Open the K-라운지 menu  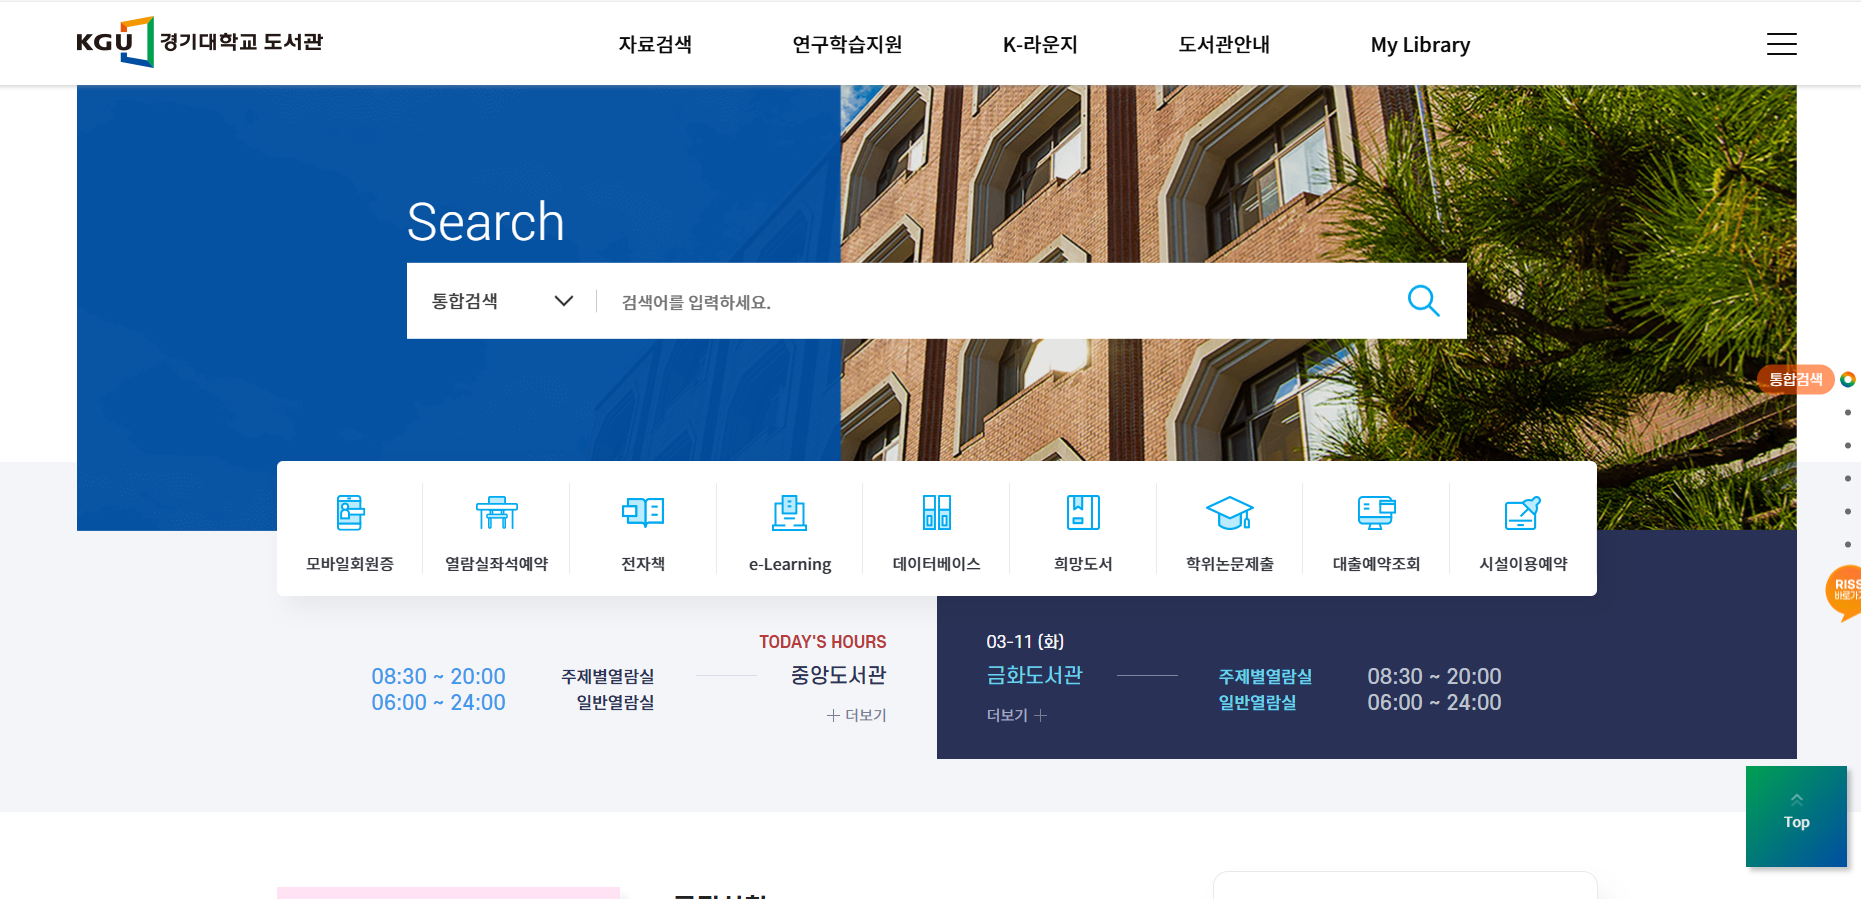tap(1040, 45)
